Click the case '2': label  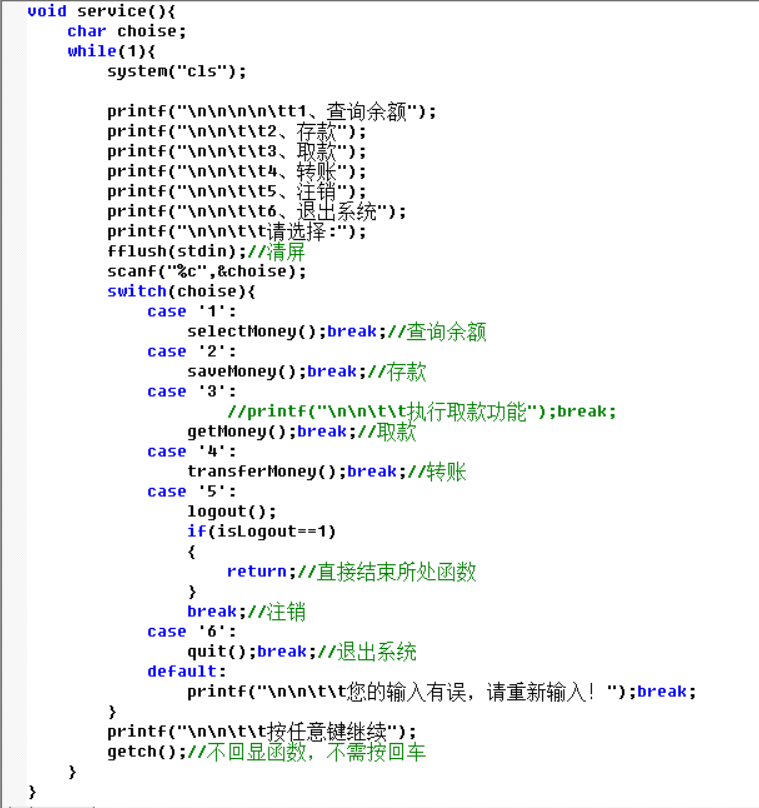(192, 351)
